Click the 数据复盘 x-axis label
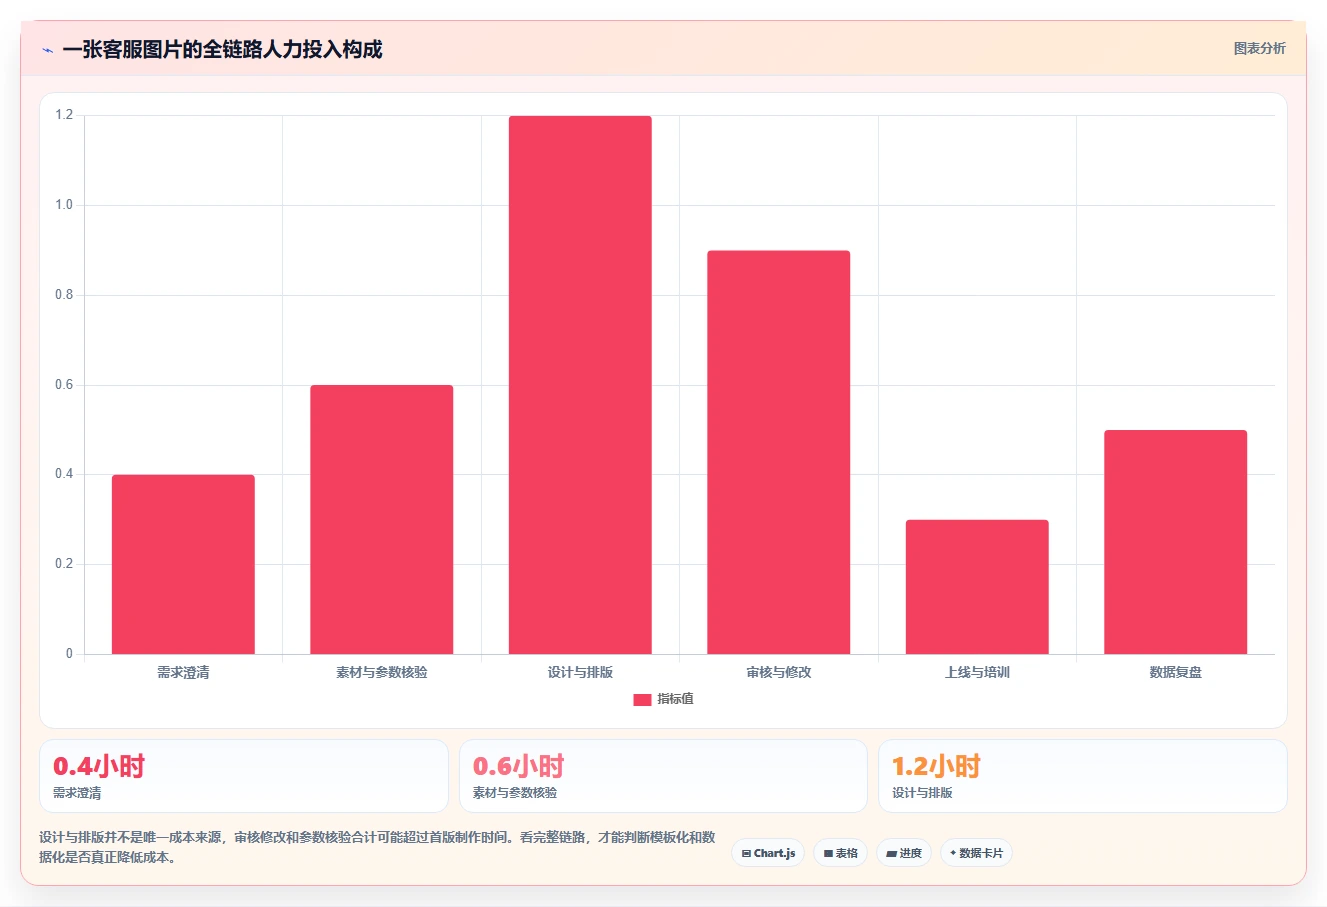Viewport: 1327px width, 907px height. tap(1176, 673)
